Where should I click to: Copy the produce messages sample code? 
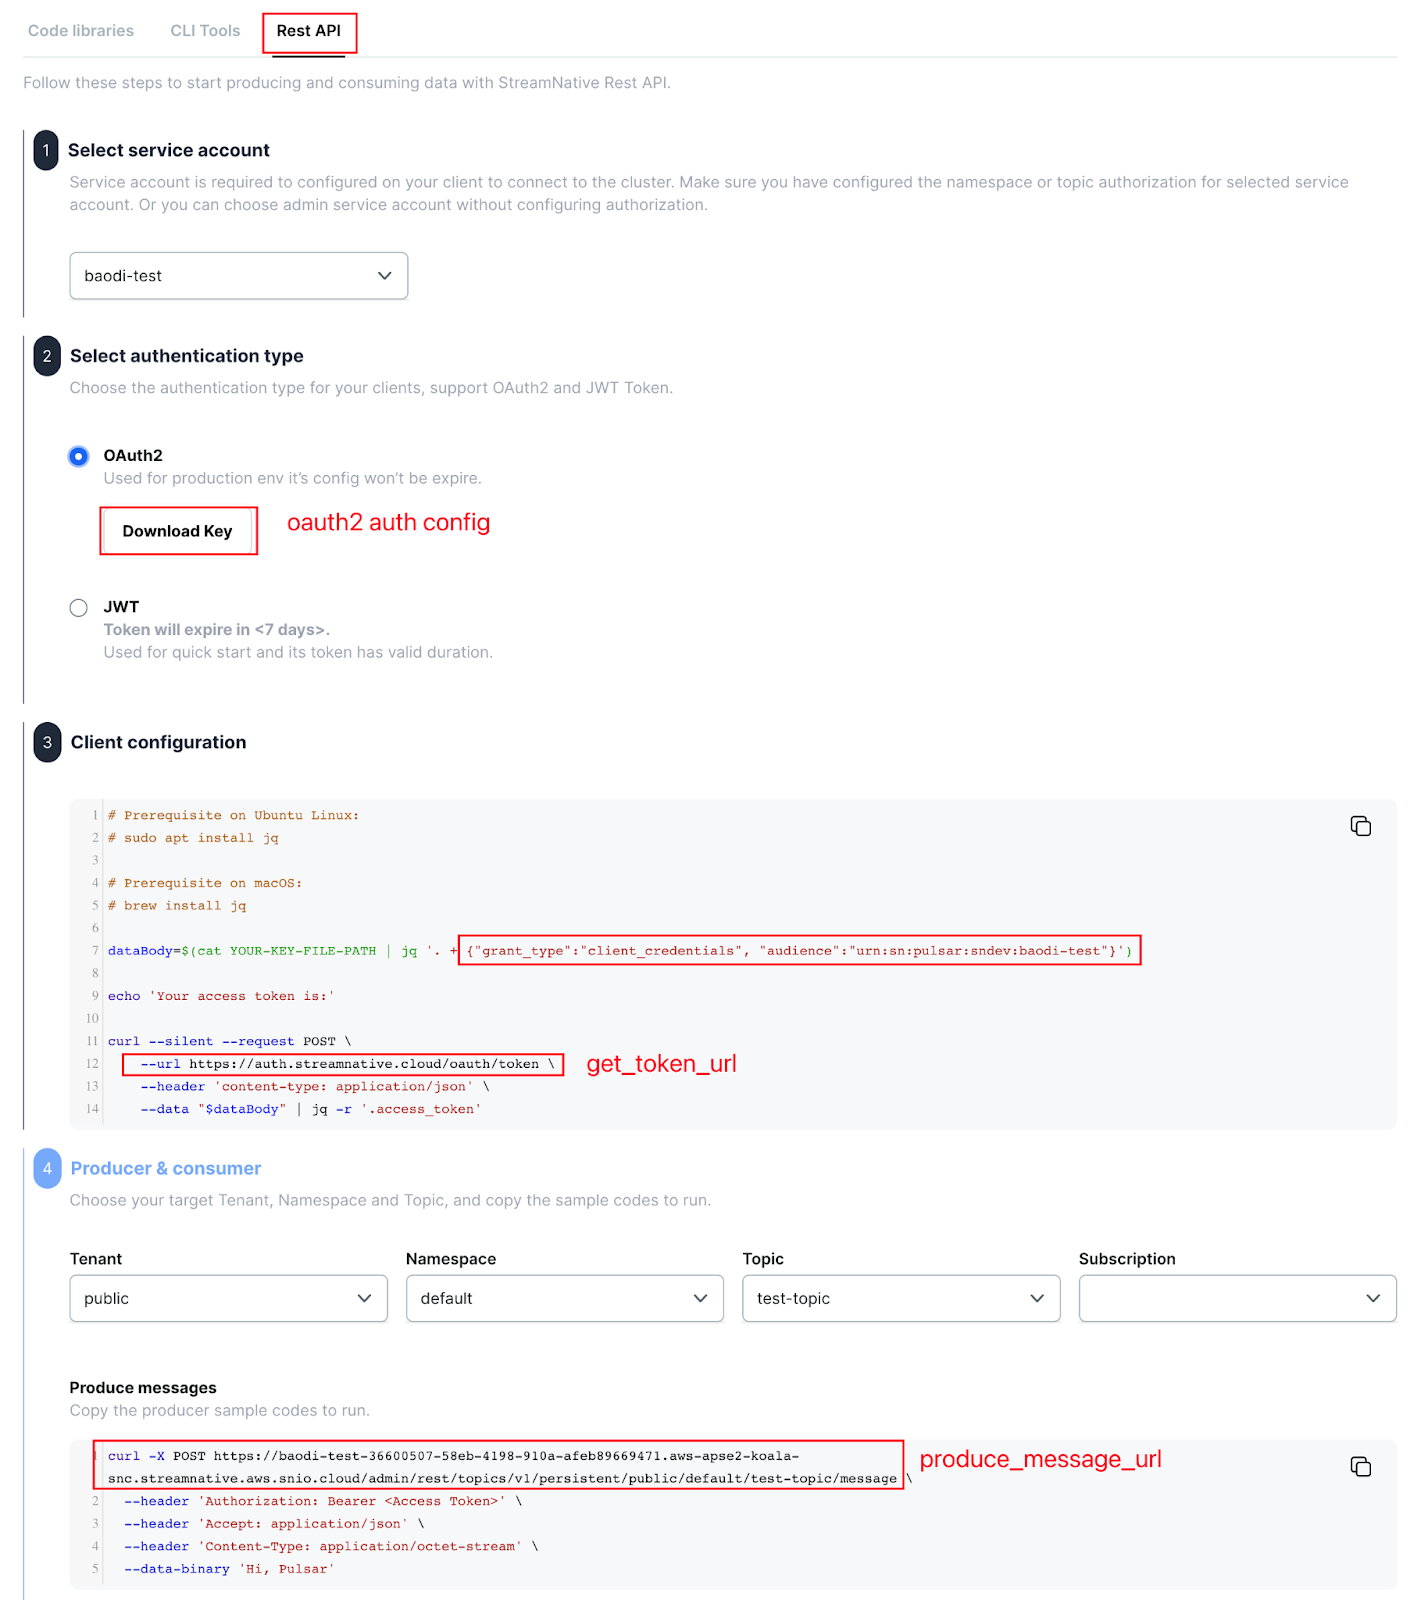pos(1360,1467)
